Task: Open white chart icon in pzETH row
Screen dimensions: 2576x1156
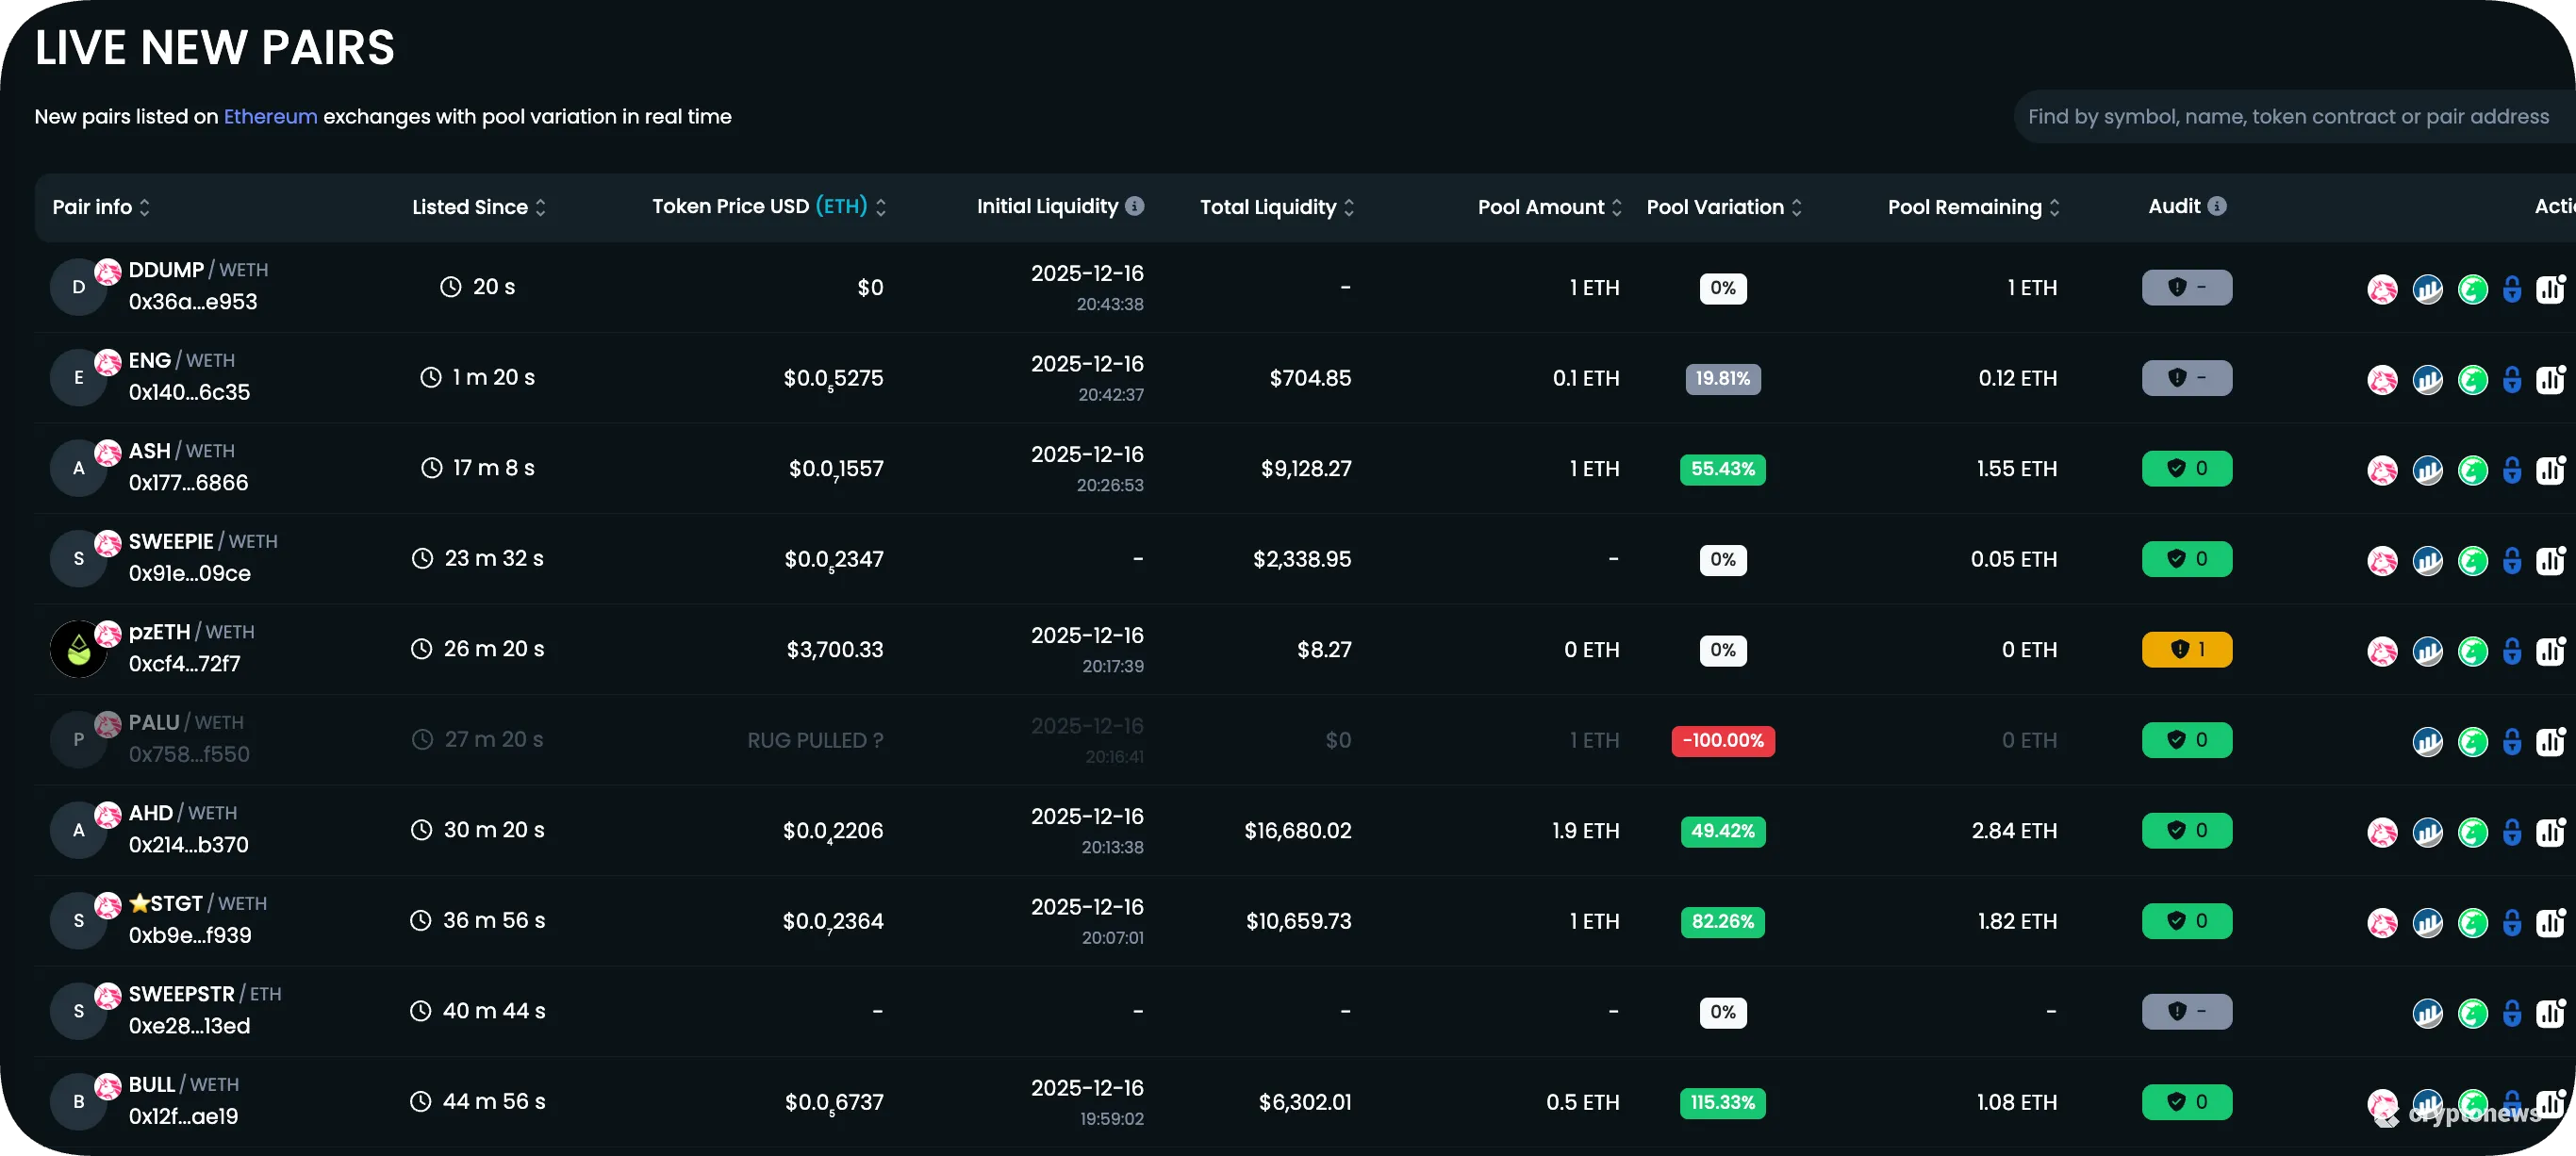Action: point(2550,651)
